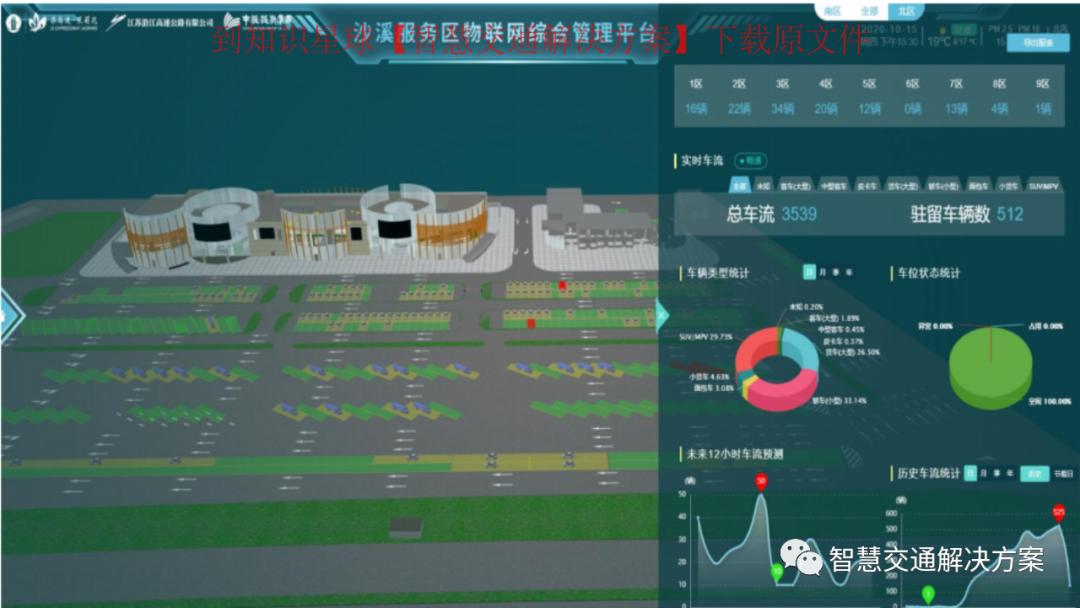
Task: Click the circular company logo at top left
Action: coord(13,23)
